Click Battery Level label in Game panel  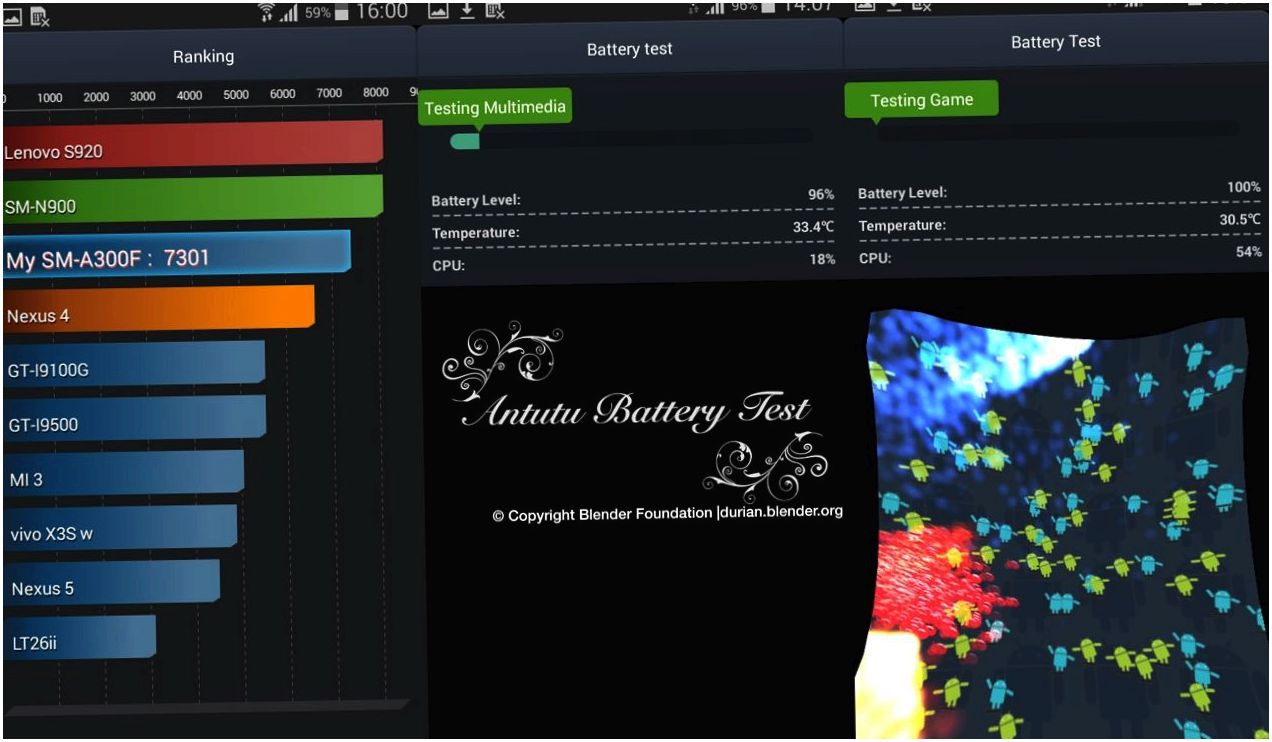pyautogui.click(x=902, y=193)
